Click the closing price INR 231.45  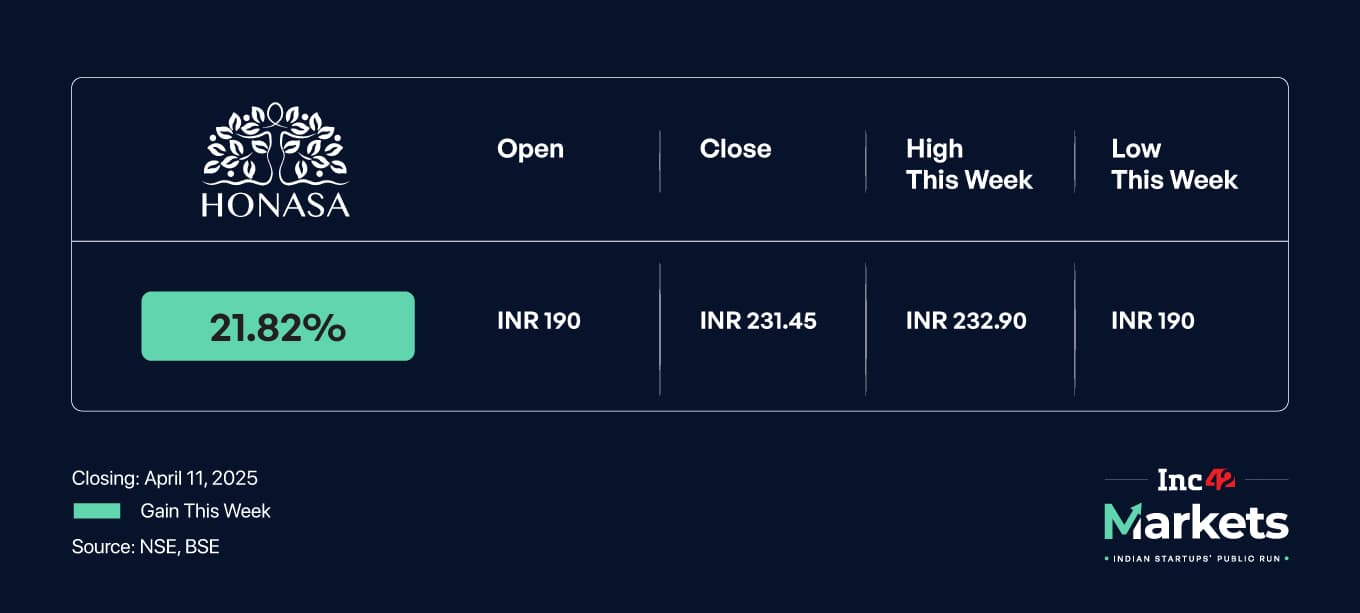758,321
